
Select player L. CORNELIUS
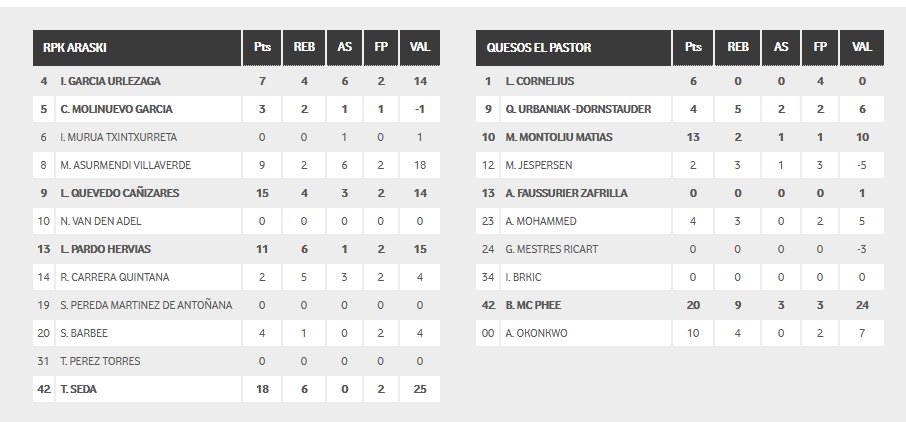[540, 82]
